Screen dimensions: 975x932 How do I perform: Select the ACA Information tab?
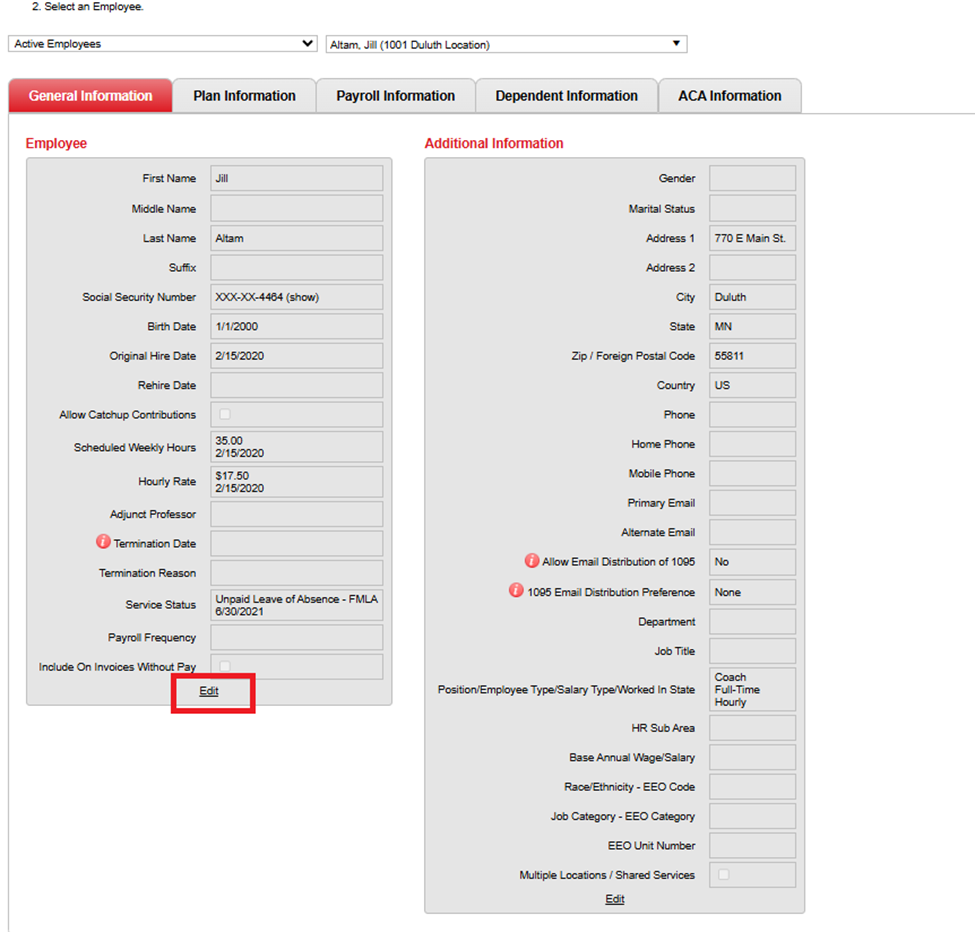[x=729, y=96]
